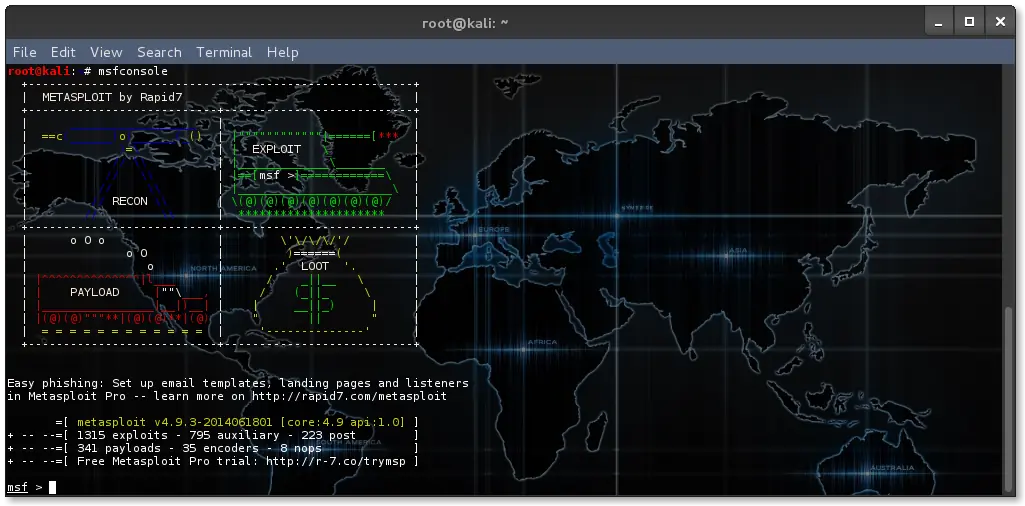Click the '1315 exploits' count text
The width and height of the screenshot is (1025, 506).
tap(123, 435)
